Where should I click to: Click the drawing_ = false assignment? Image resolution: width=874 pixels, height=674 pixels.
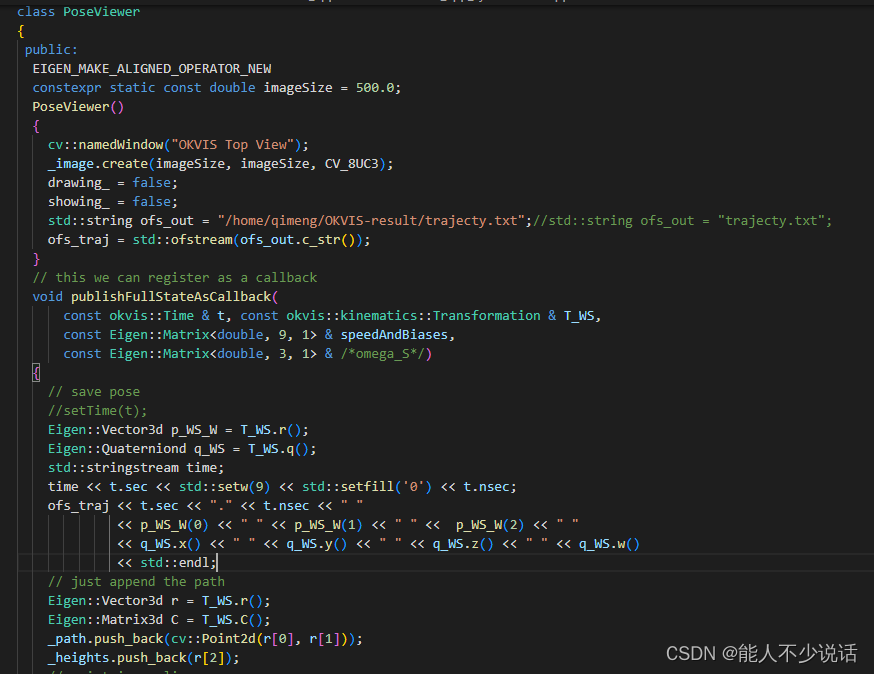110,182
